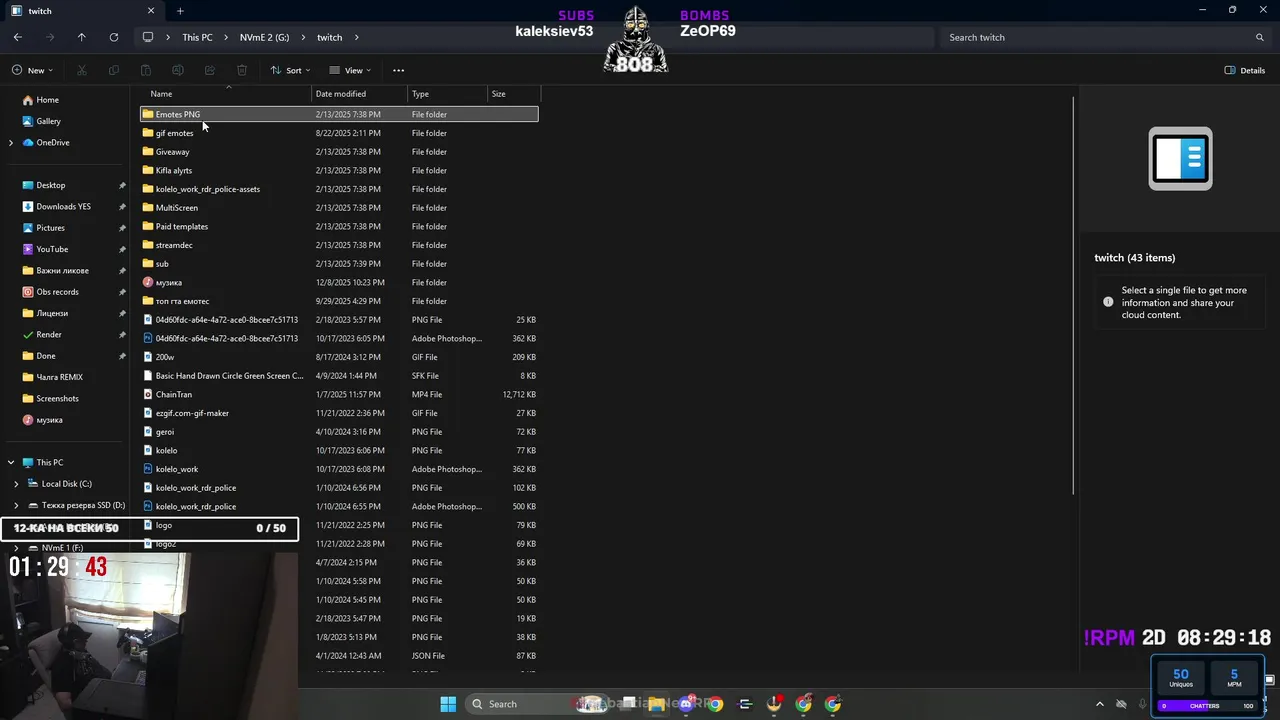Click the Share icon in the toolbar
The height and width of the screenshot is (720, 1280).
[210, 70]
